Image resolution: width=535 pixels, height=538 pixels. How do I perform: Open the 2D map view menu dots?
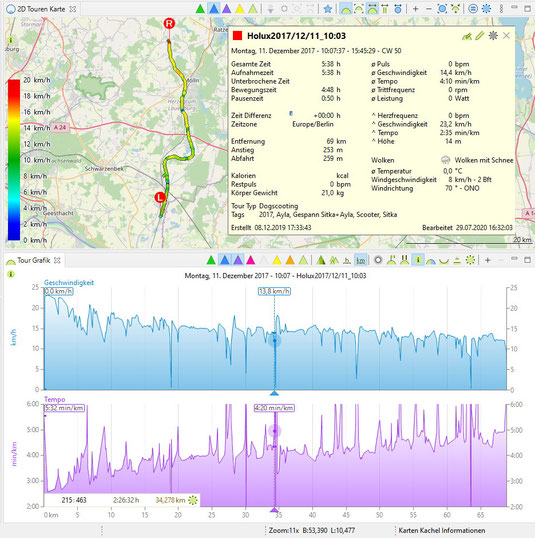[x=501, y=9]
